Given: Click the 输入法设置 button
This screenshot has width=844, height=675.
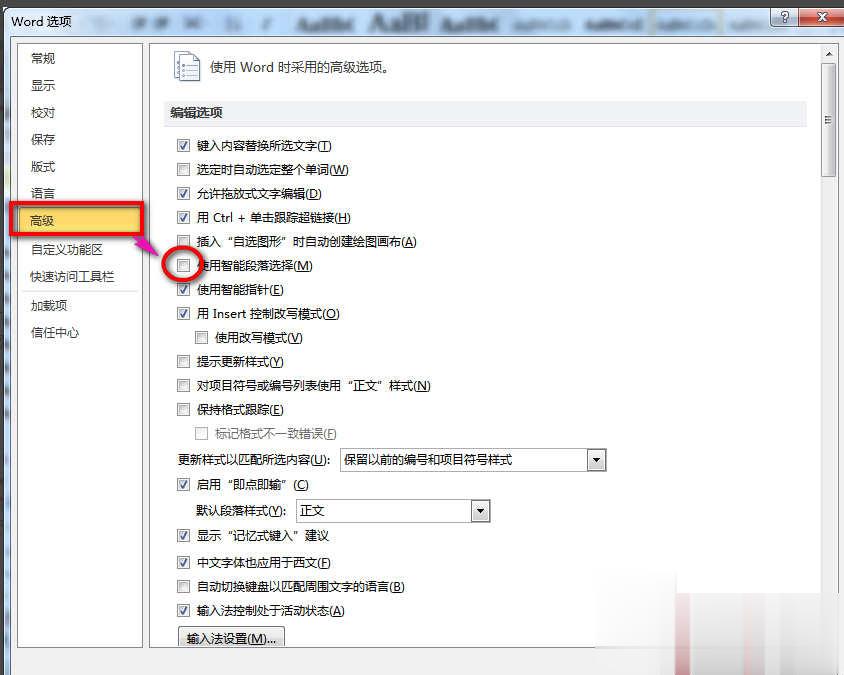Looking at the screenshot, I should coord(231,638).
